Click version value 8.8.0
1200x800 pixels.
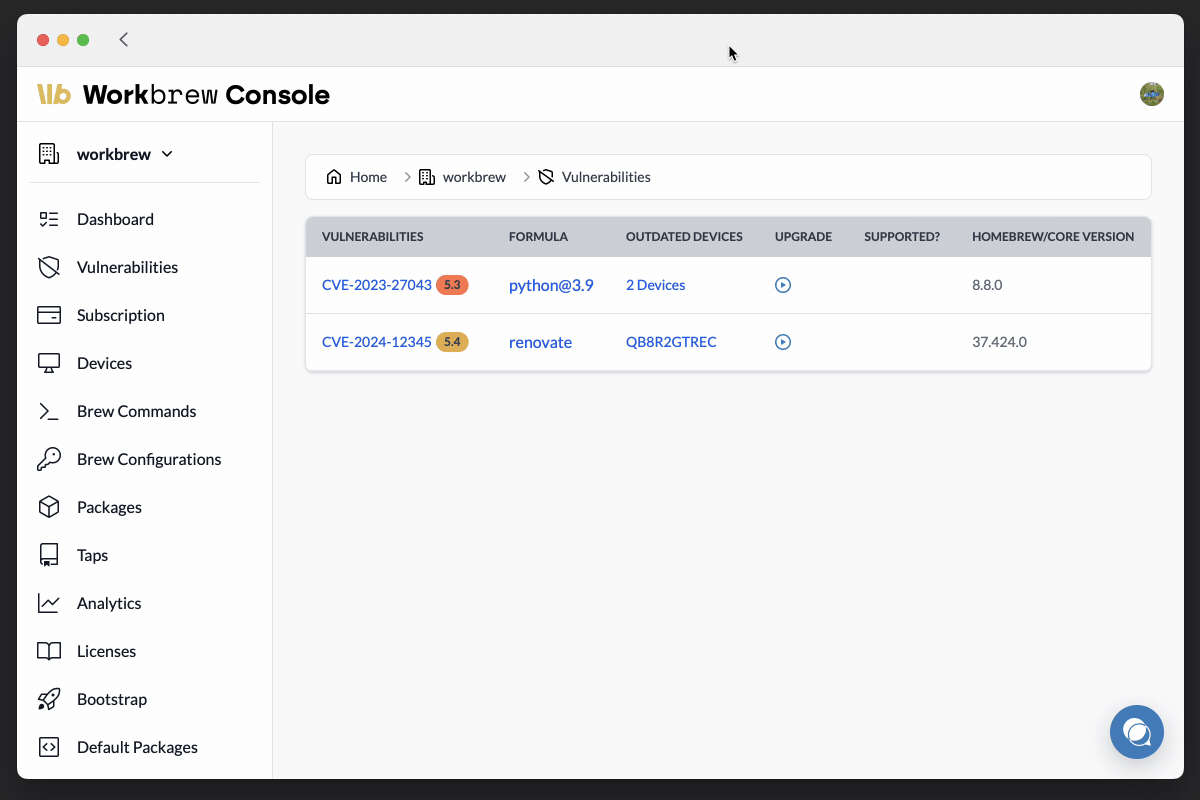click(987, 285)
